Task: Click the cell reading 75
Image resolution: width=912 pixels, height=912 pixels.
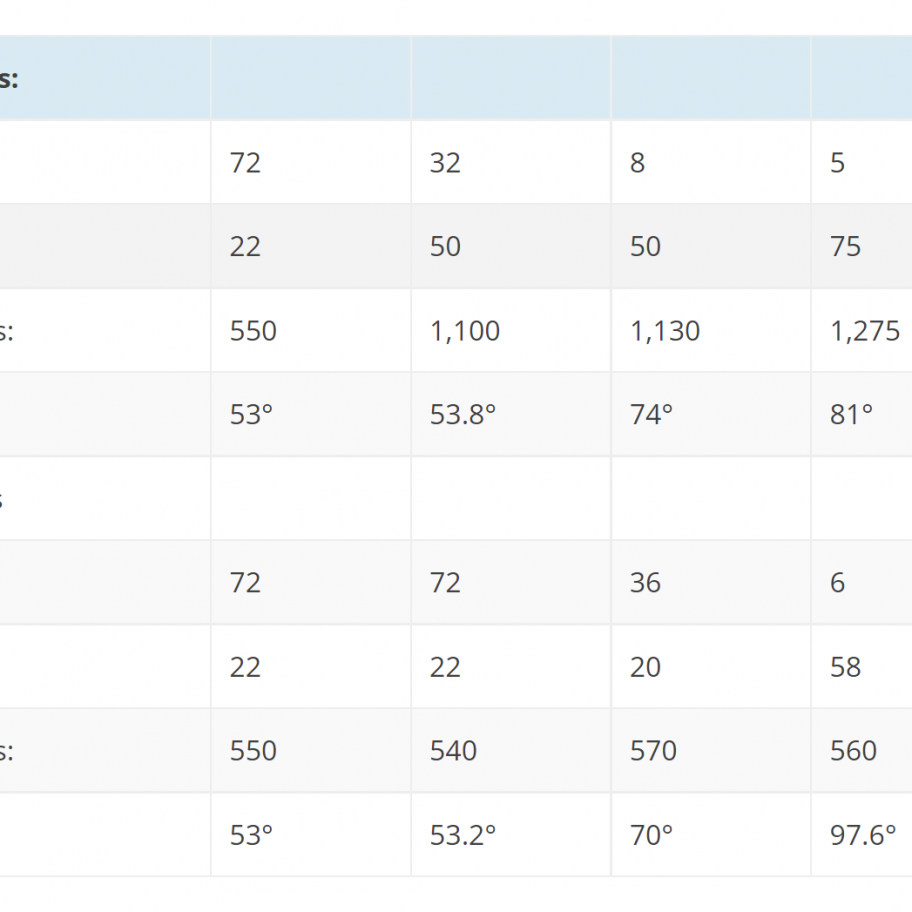Action: (x=862, y=246)
